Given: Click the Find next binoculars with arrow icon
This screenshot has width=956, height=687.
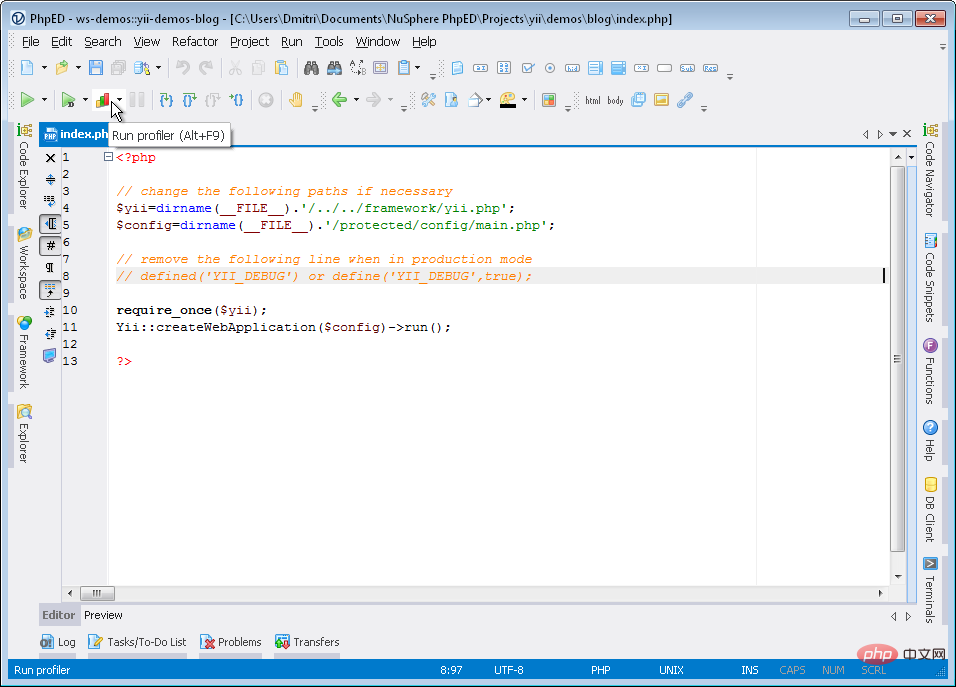Looking at the screenshot, I should [334, 68].
